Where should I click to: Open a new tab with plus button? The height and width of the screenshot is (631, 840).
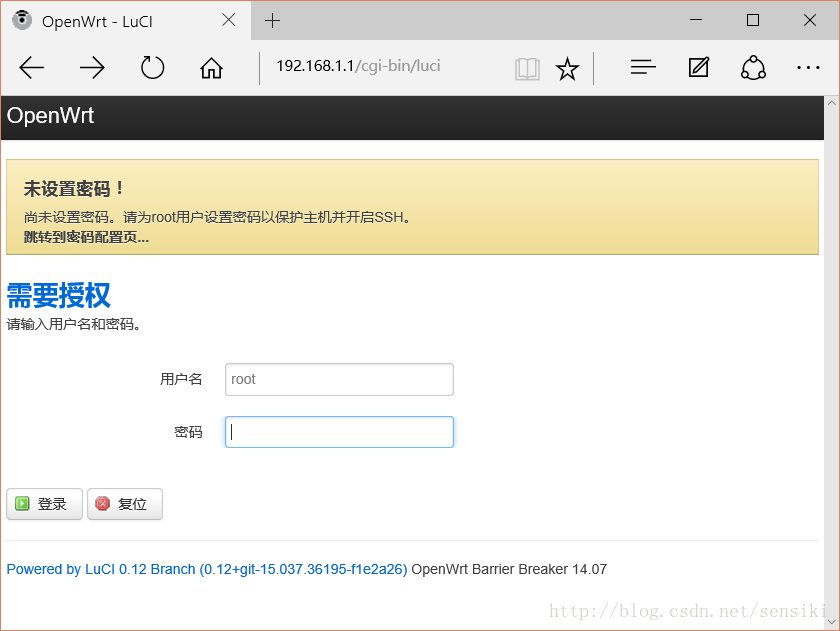(272, 21)
